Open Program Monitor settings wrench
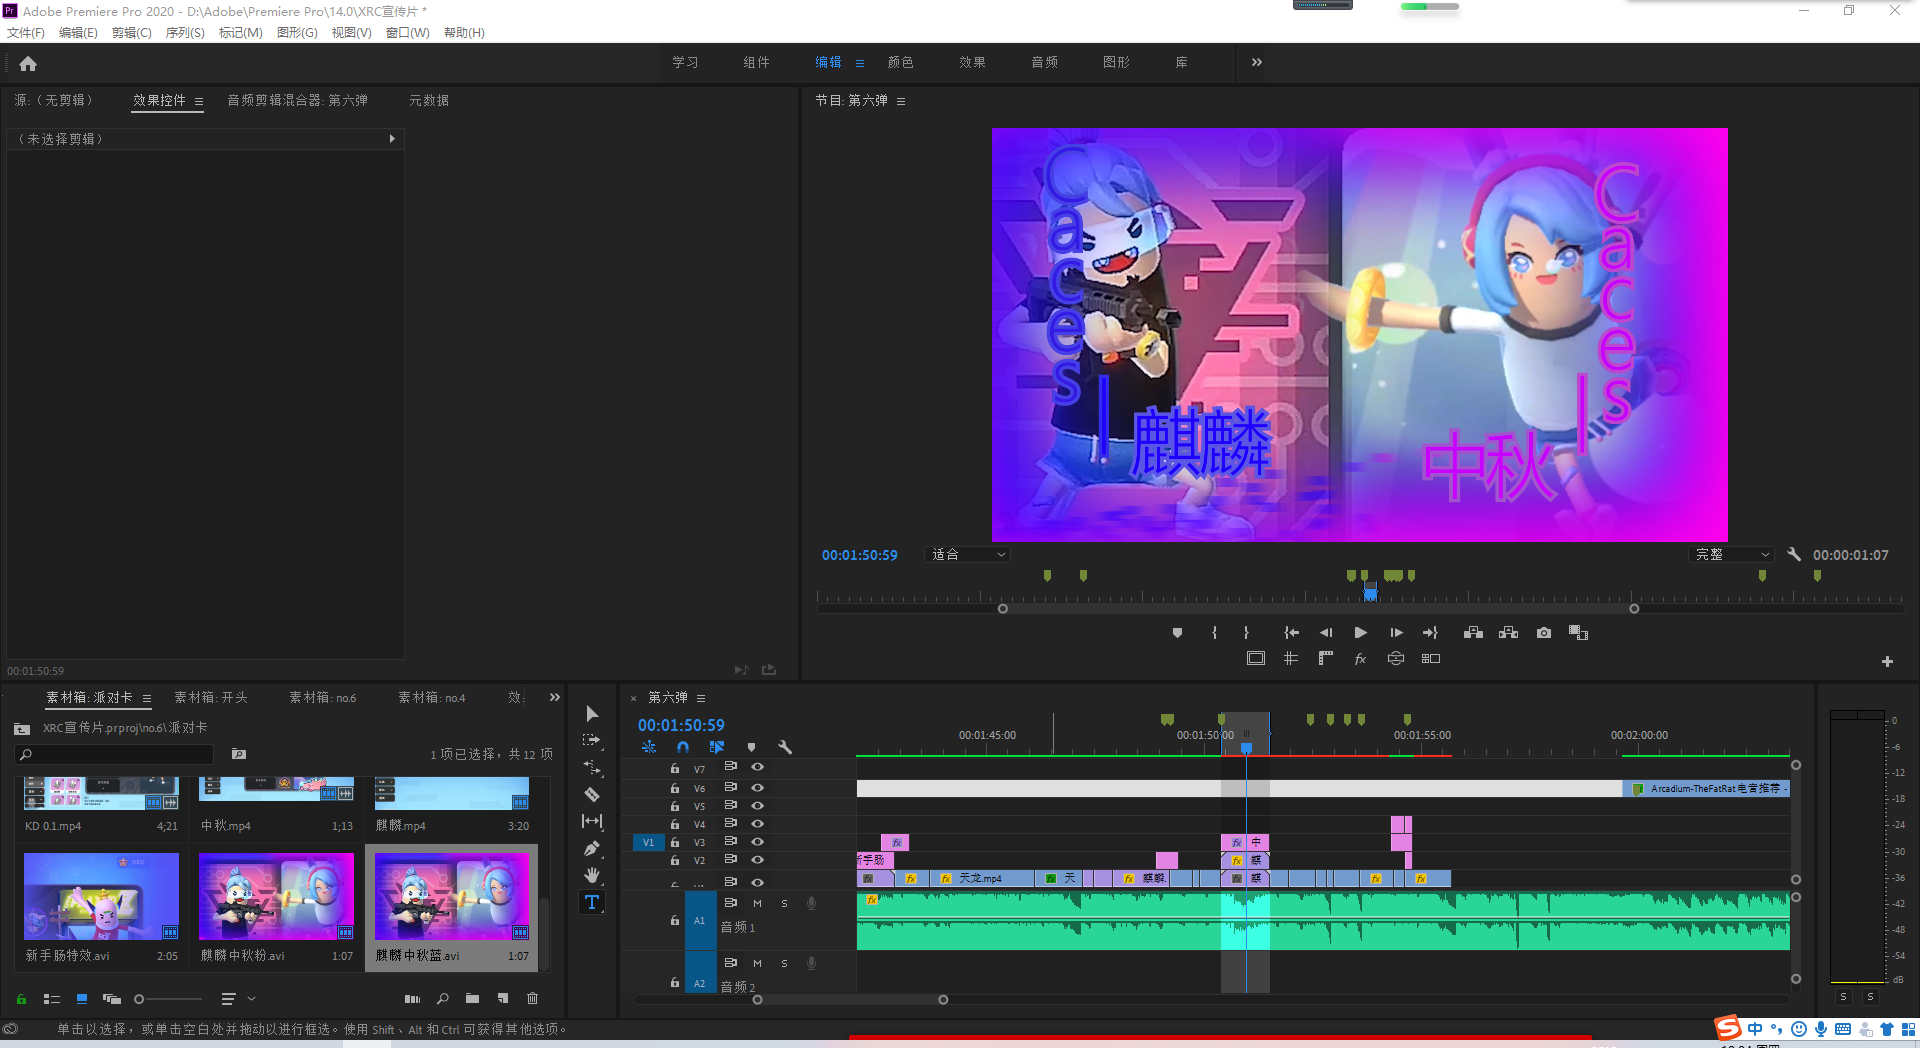This screenshot has height=1048, width=1920. tap(1794, 554)
